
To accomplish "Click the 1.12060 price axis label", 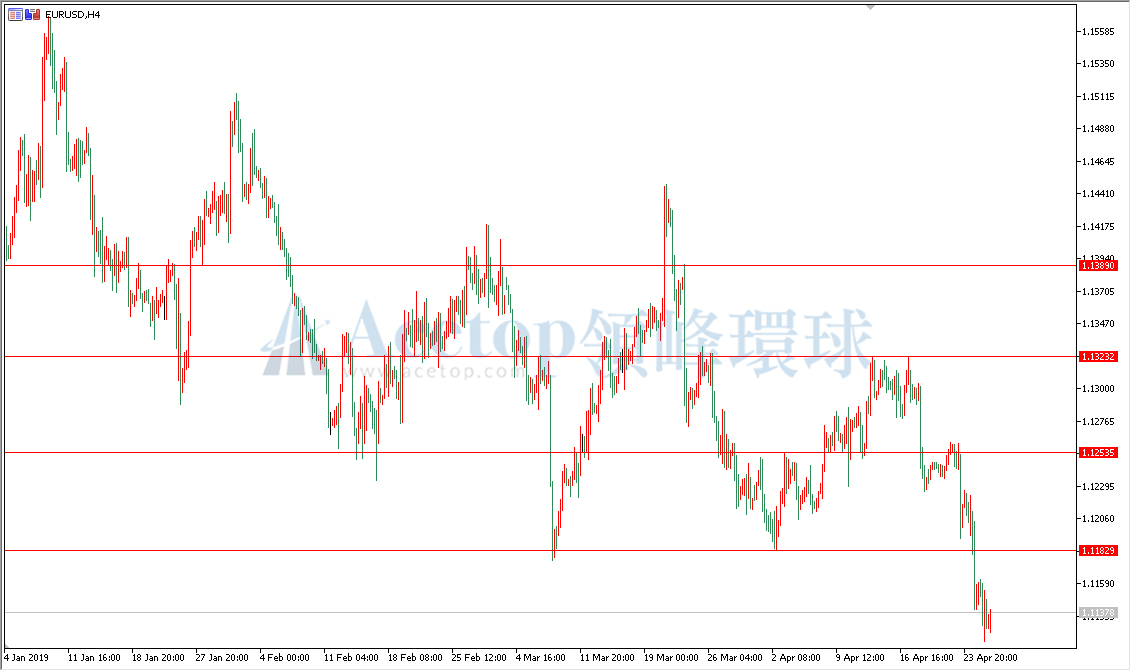I will point(1098,519).
